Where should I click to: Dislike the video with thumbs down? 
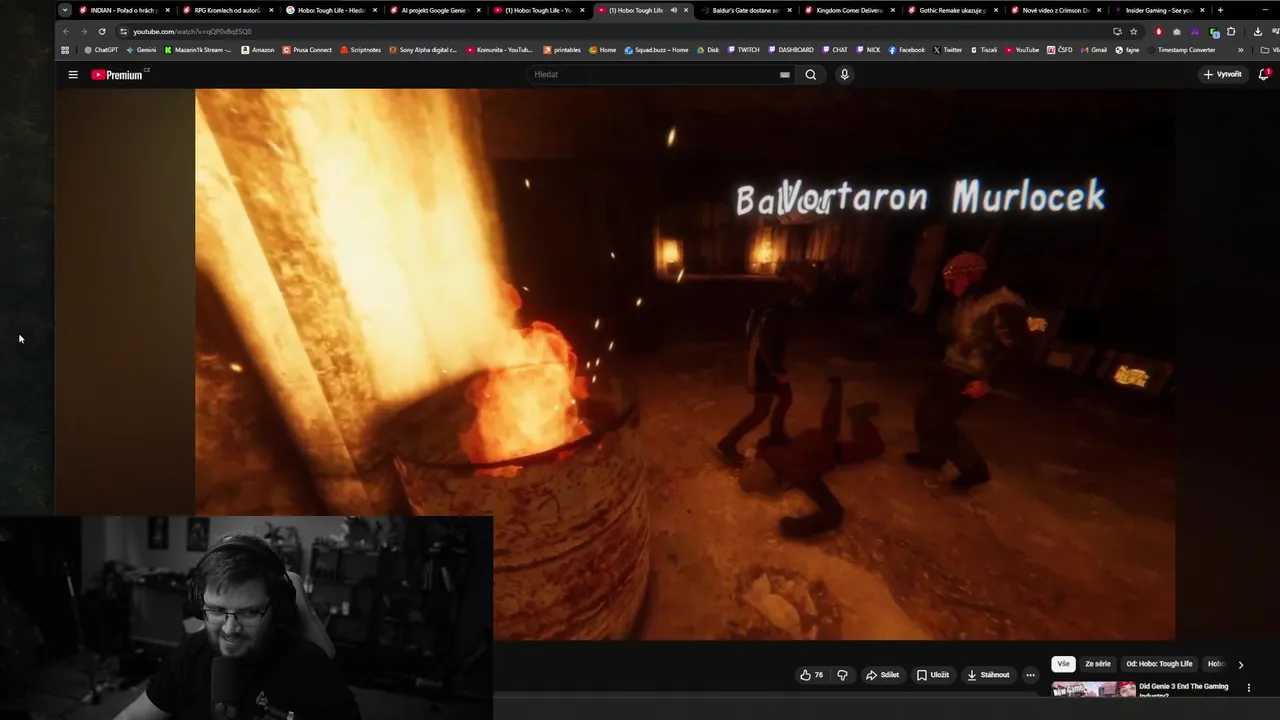pos(842,675)
